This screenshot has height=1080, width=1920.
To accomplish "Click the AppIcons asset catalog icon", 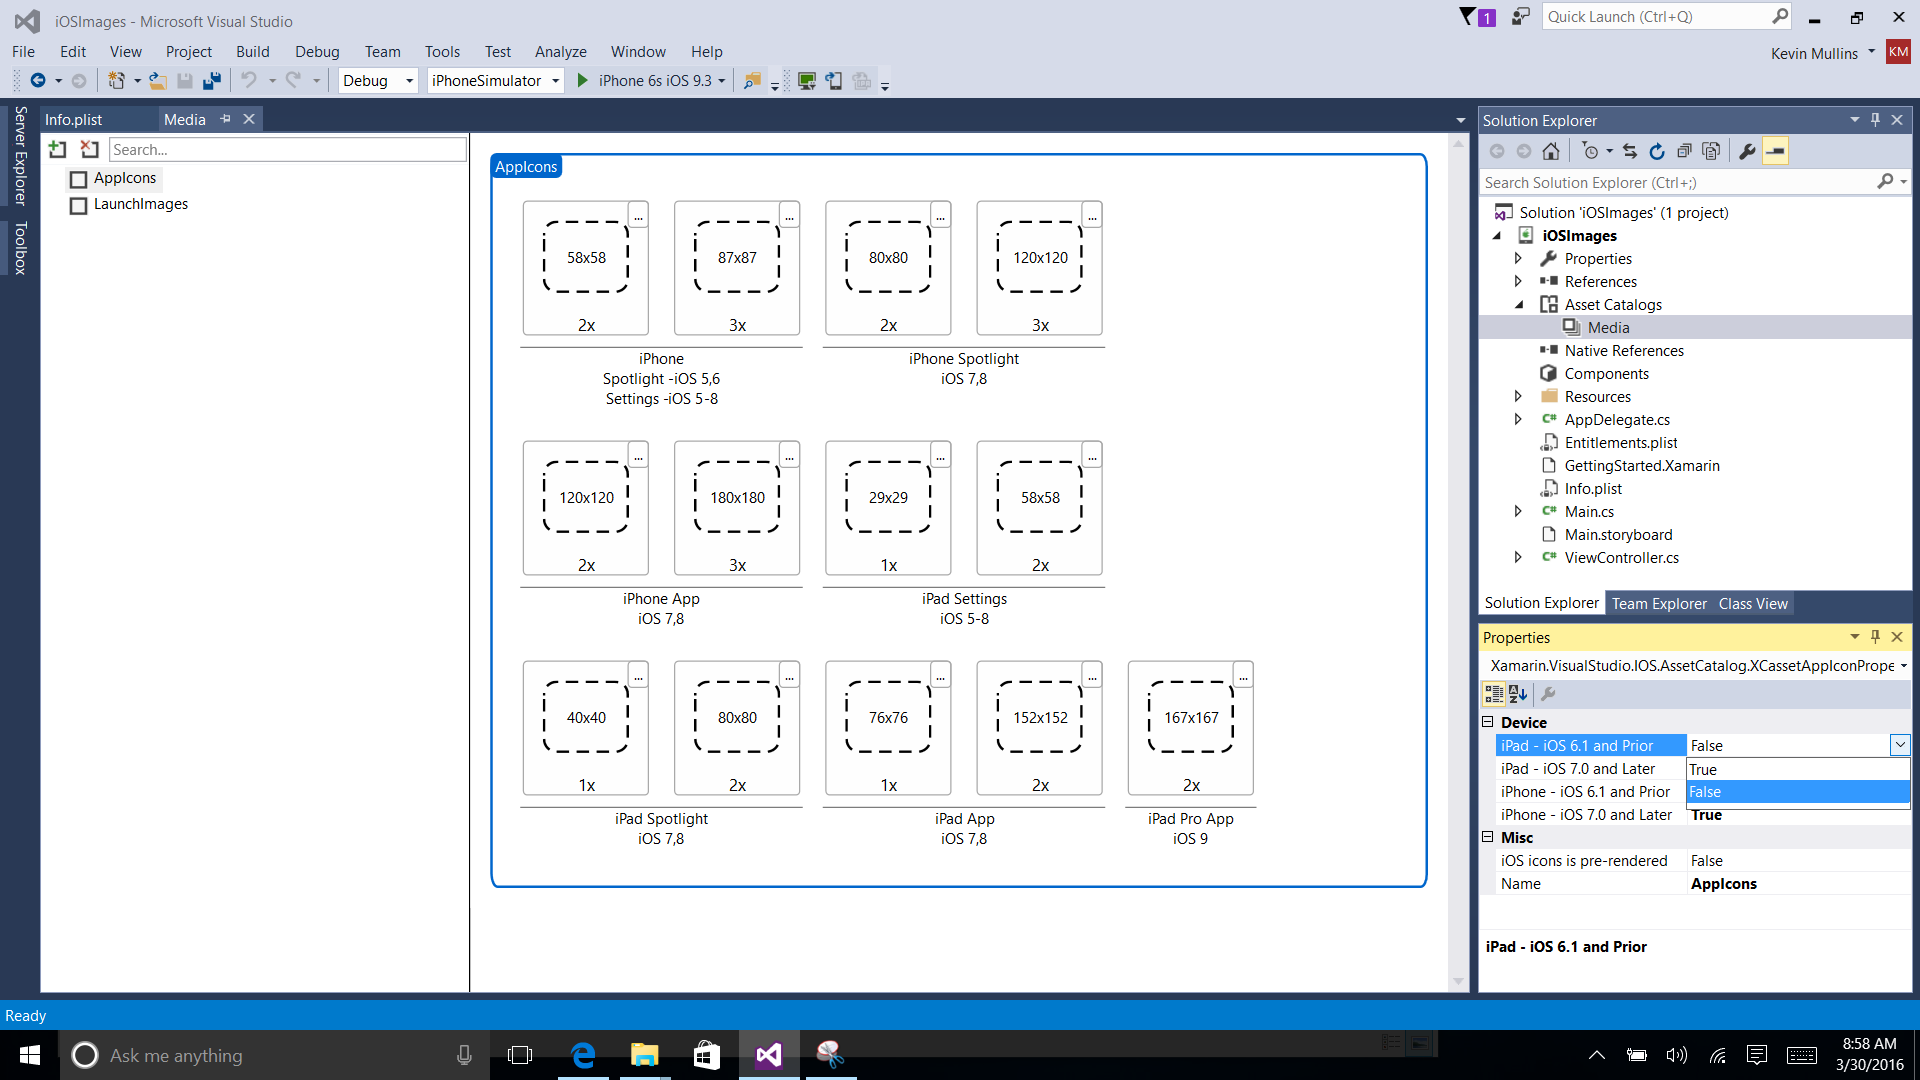I will point(79,177).
